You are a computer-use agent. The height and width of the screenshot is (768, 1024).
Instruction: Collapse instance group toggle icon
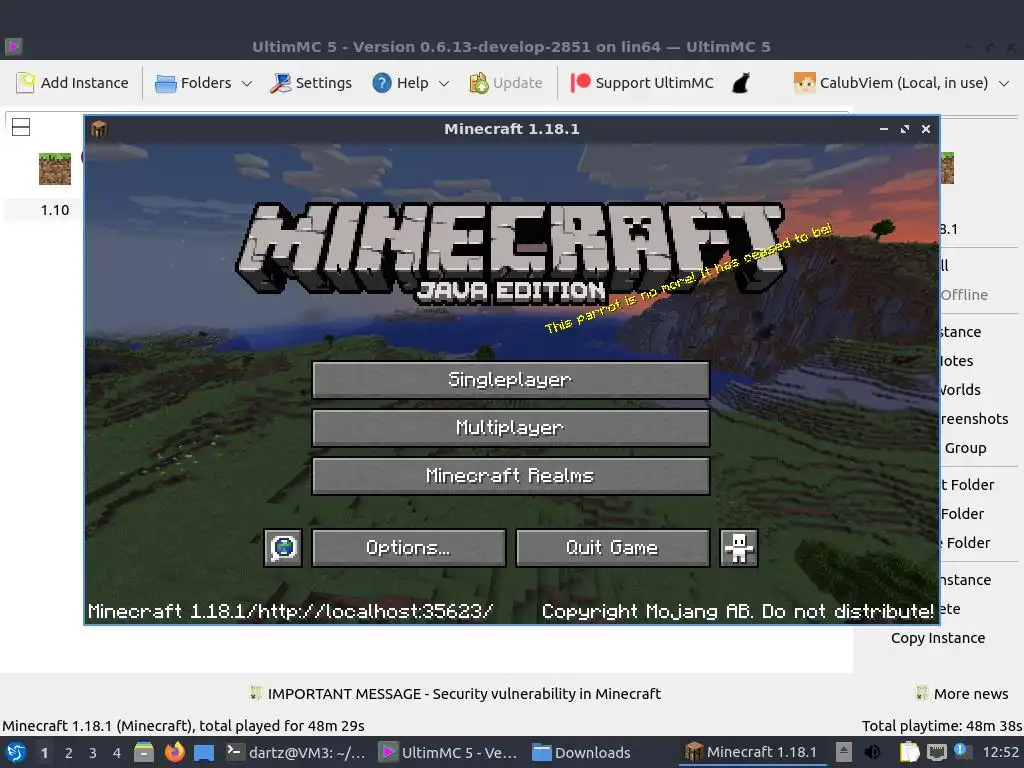[21, 127]
